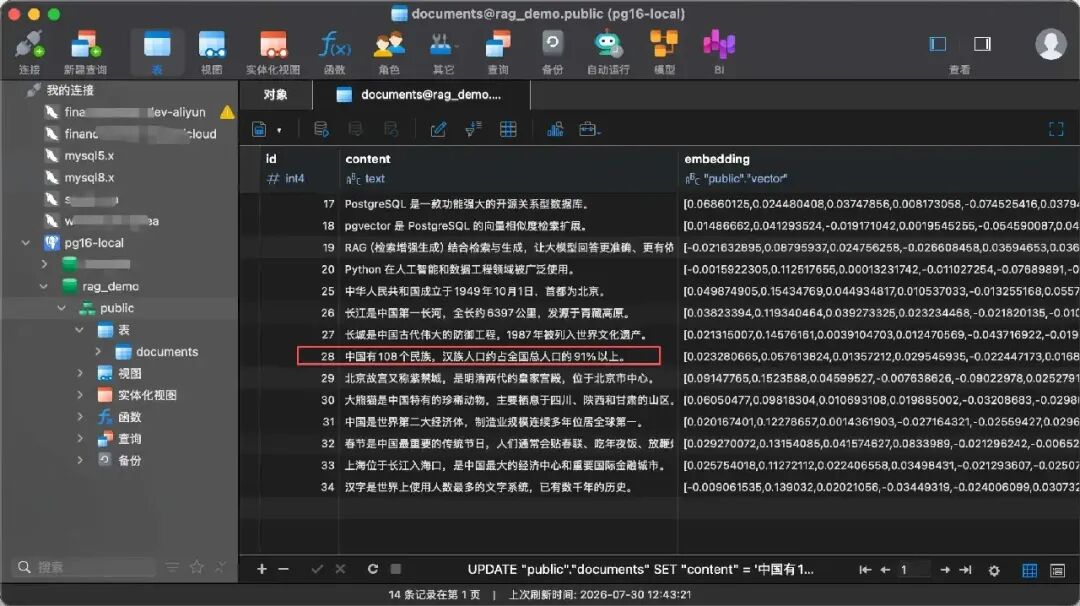Viewport: 1080px width, 606px height.
Task: Expand the 视图 node chevron in sidebar tree
Action: point(80,373)
